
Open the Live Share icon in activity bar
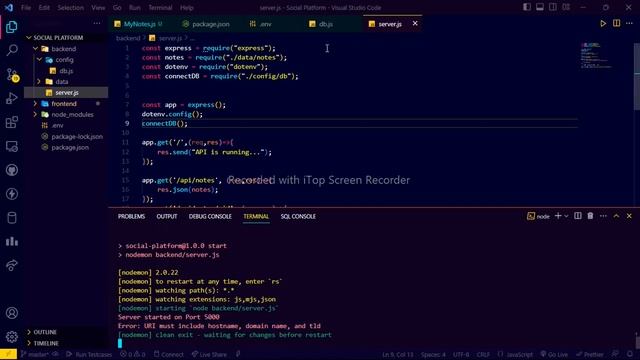pos(12,265)
